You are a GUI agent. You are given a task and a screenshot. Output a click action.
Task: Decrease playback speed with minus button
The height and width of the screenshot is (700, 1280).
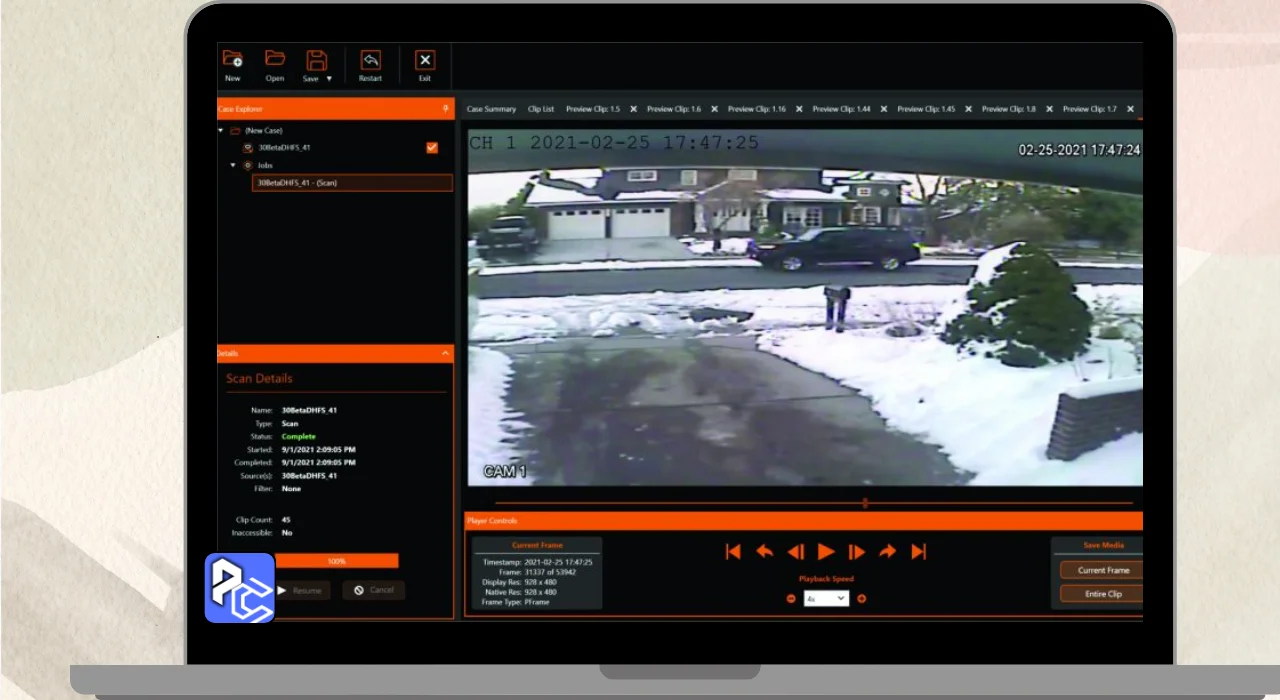click(x=791, y=598)
